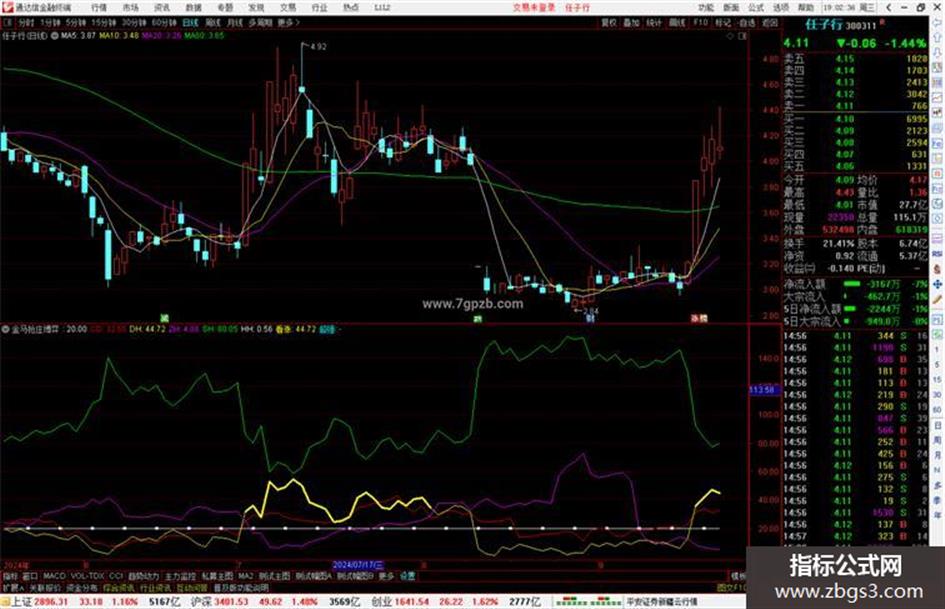
Task: Switch chart to 30分钟 period
Action: coord(134,22)
